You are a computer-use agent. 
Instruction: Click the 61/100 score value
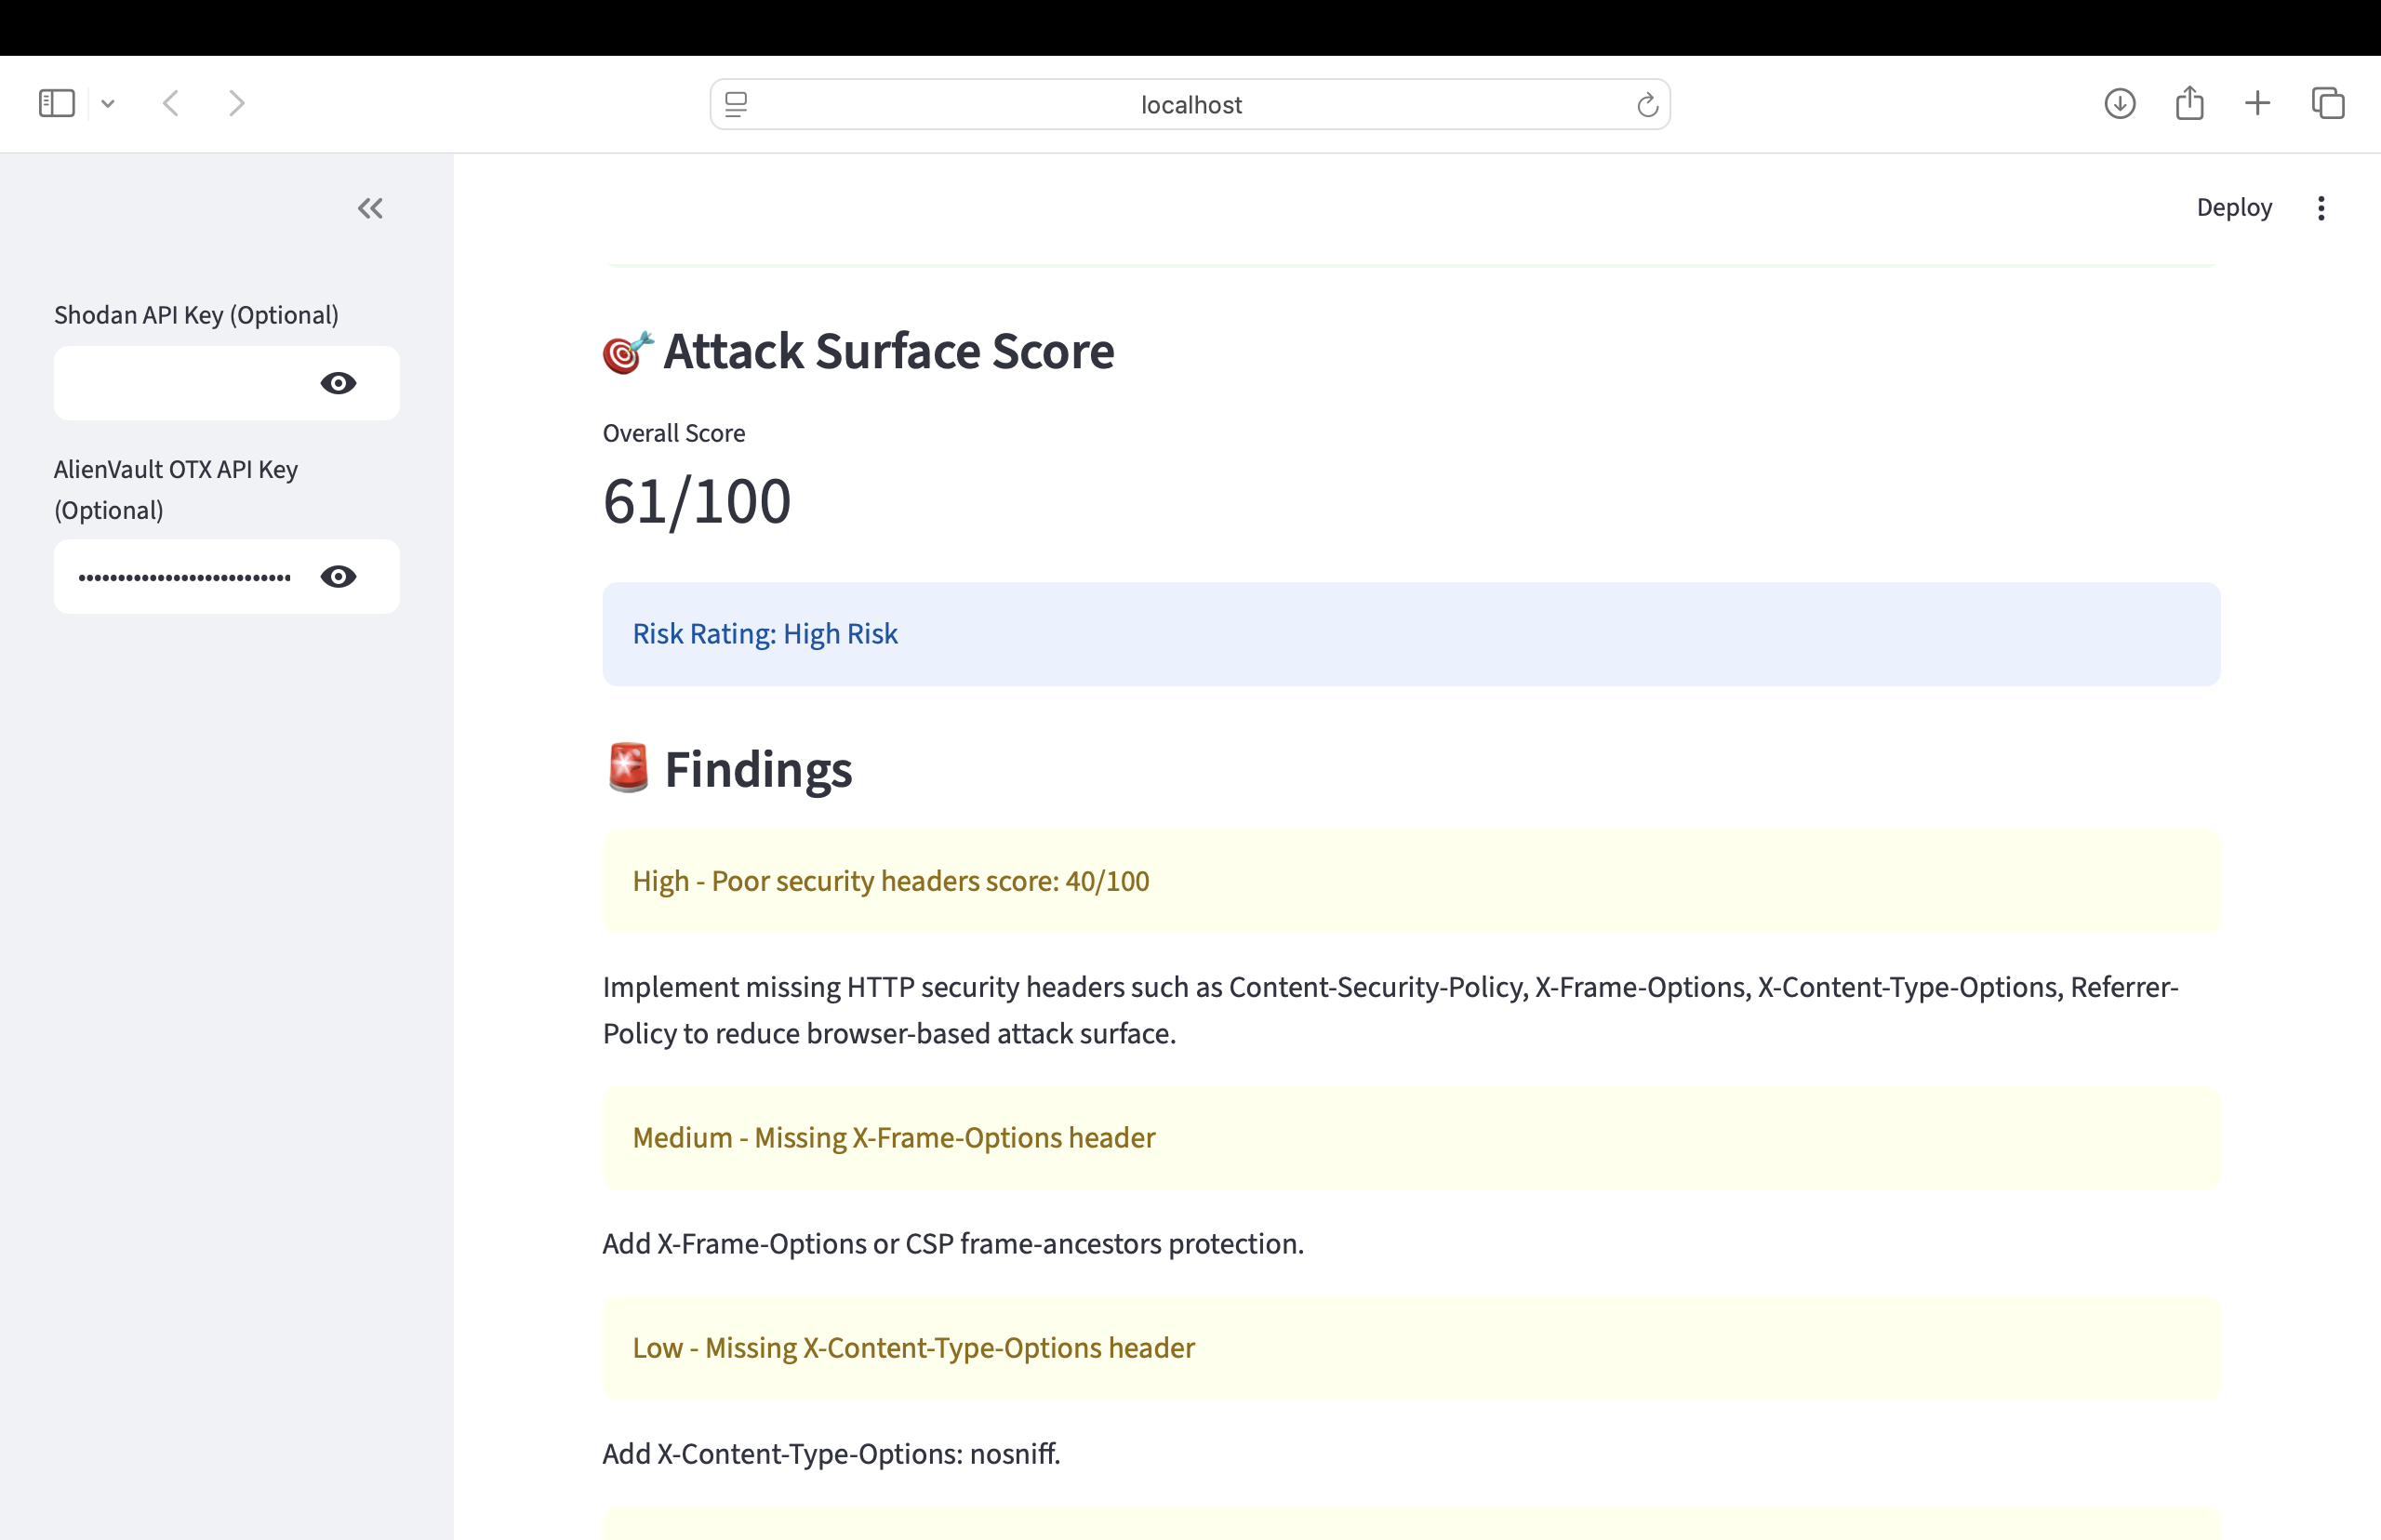pyautogui.click(x=697, y=501)
